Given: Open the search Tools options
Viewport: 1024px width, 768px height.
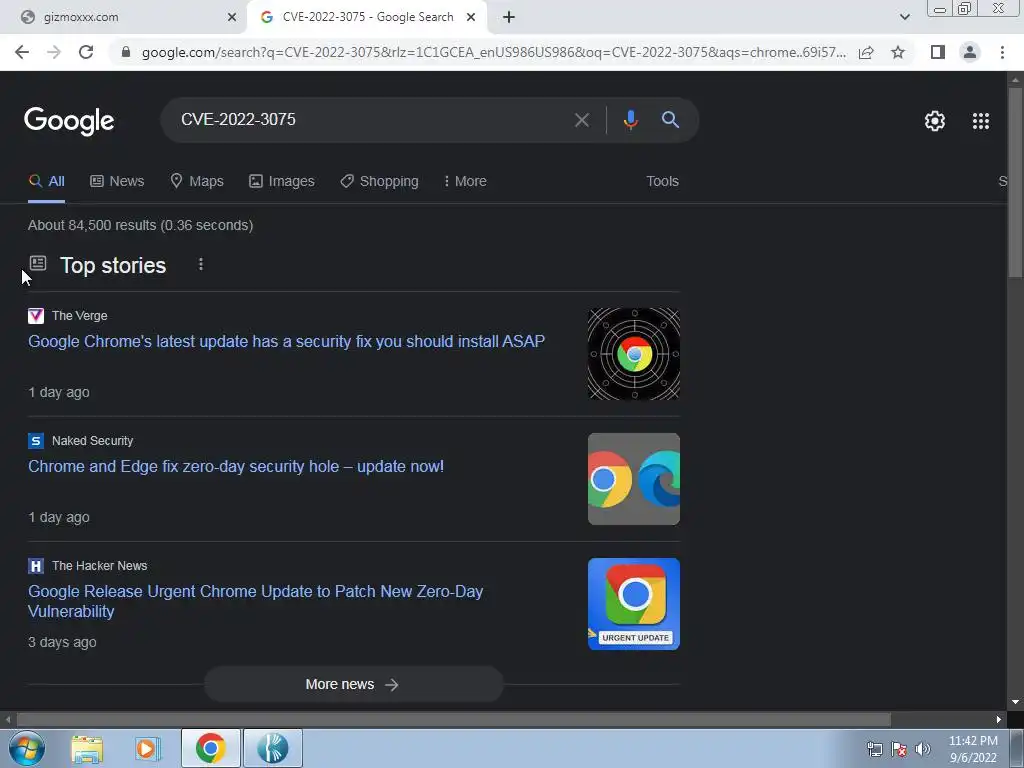Looking at the screenshot, I should pyautogui.click(x=662, y=182).
